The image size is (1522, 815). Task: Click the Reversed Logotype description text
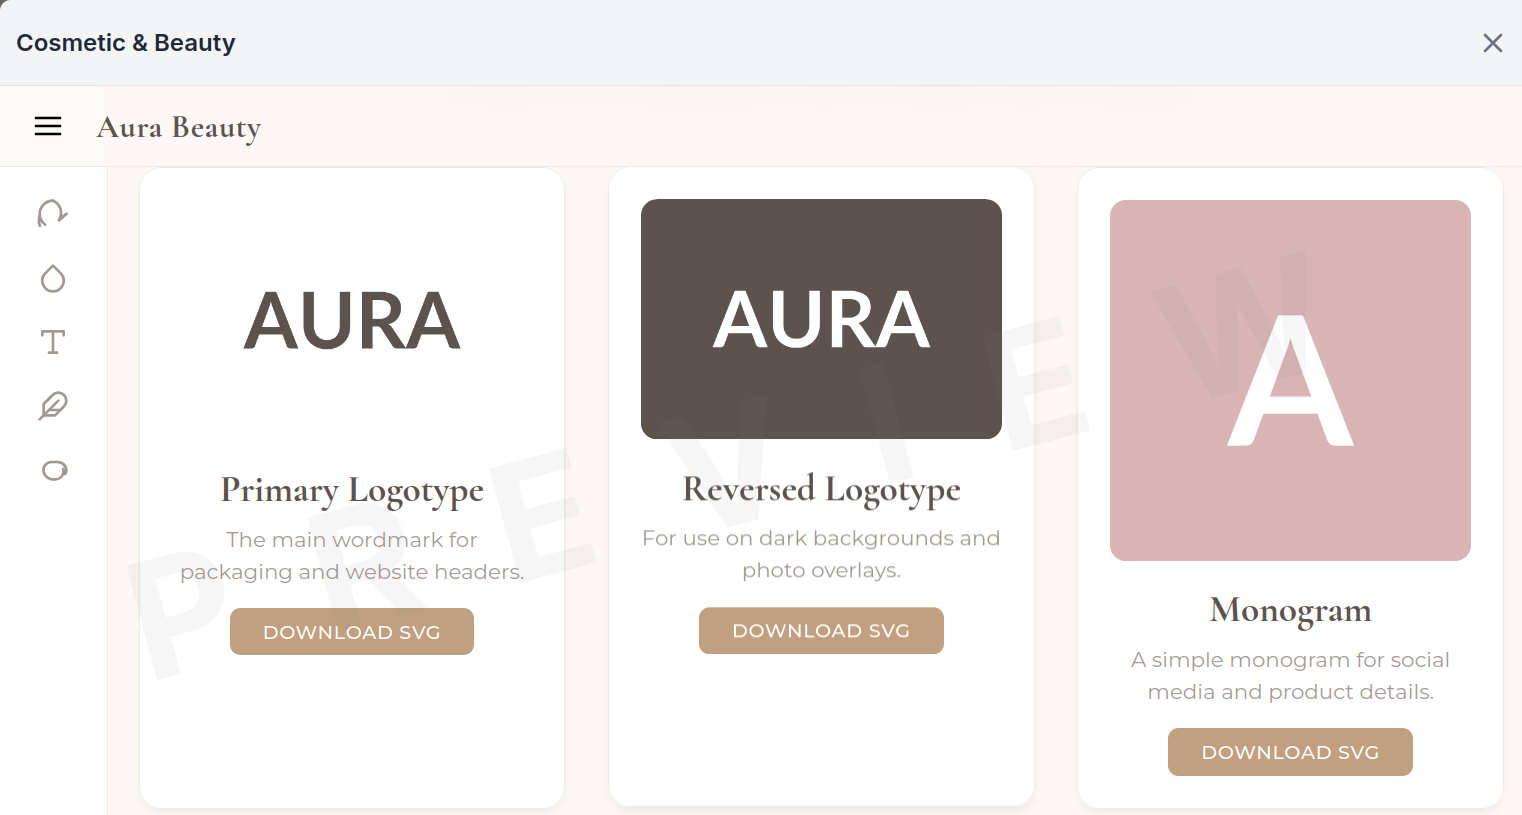click(821, 554)
